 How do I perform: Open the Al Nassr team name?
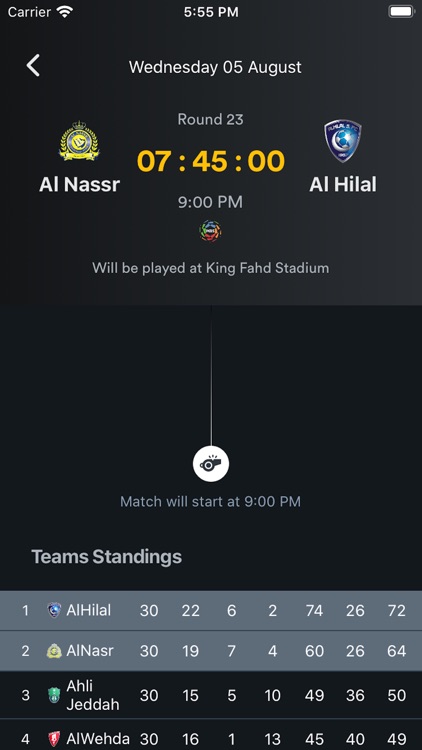(79, 184)
